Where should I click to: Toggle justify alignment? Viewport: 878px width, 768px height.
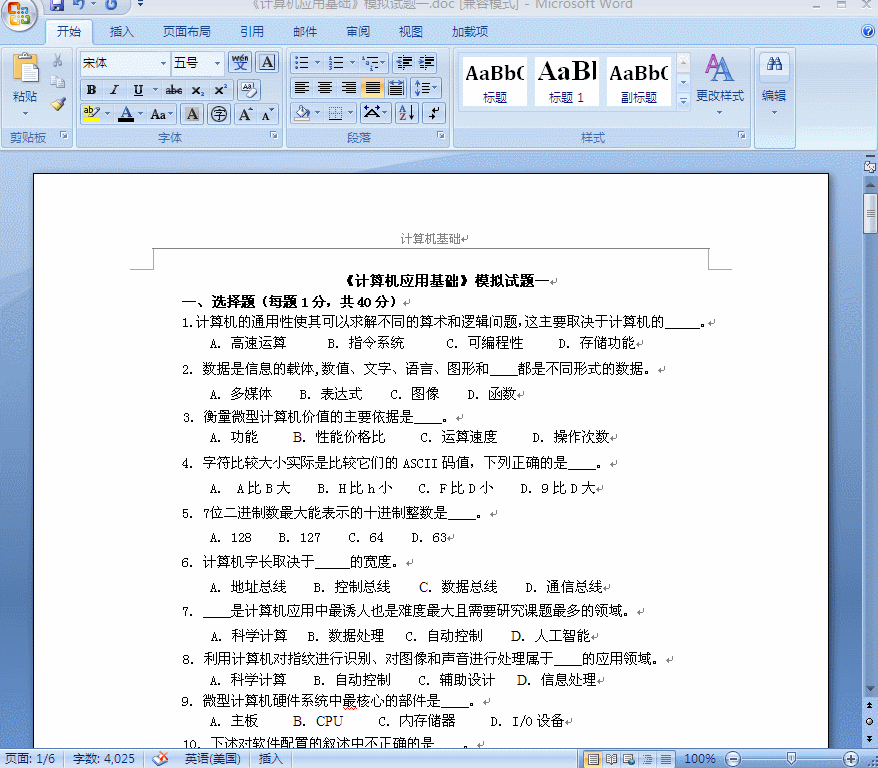[372, 88]
